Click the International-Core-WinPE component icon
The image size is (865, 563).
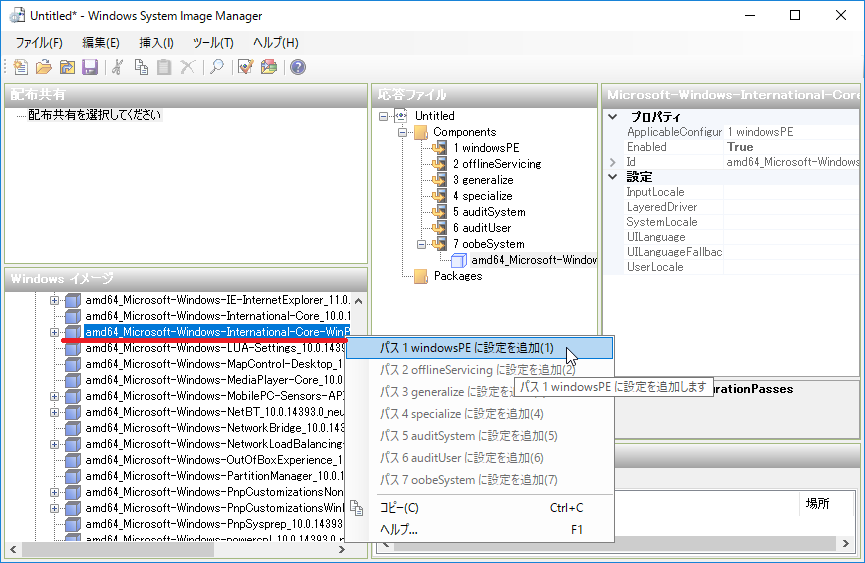[73, 332]
